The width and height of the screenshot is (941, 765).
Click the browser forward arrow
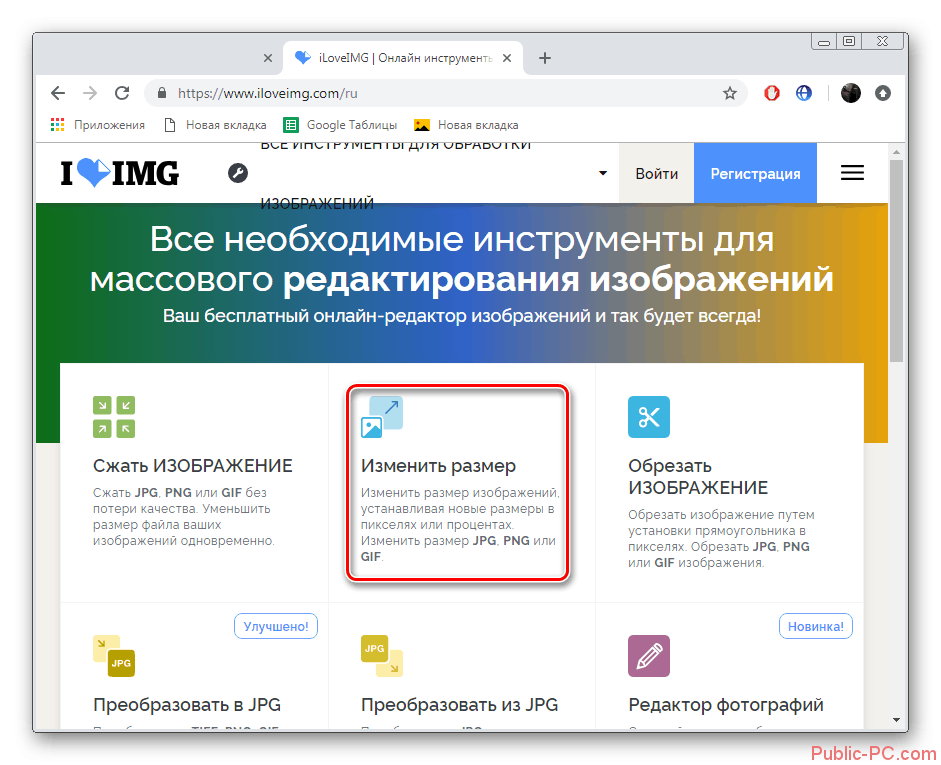(x=90, y=93)
